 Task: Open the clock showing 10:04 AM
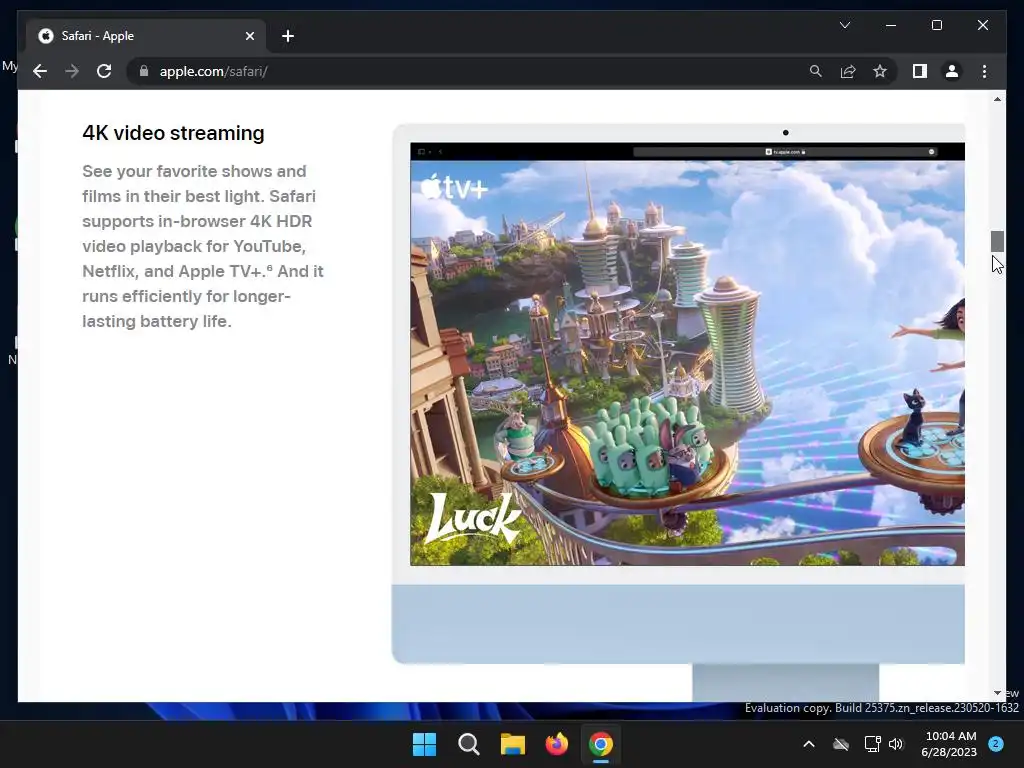click(x=950, y=744)
